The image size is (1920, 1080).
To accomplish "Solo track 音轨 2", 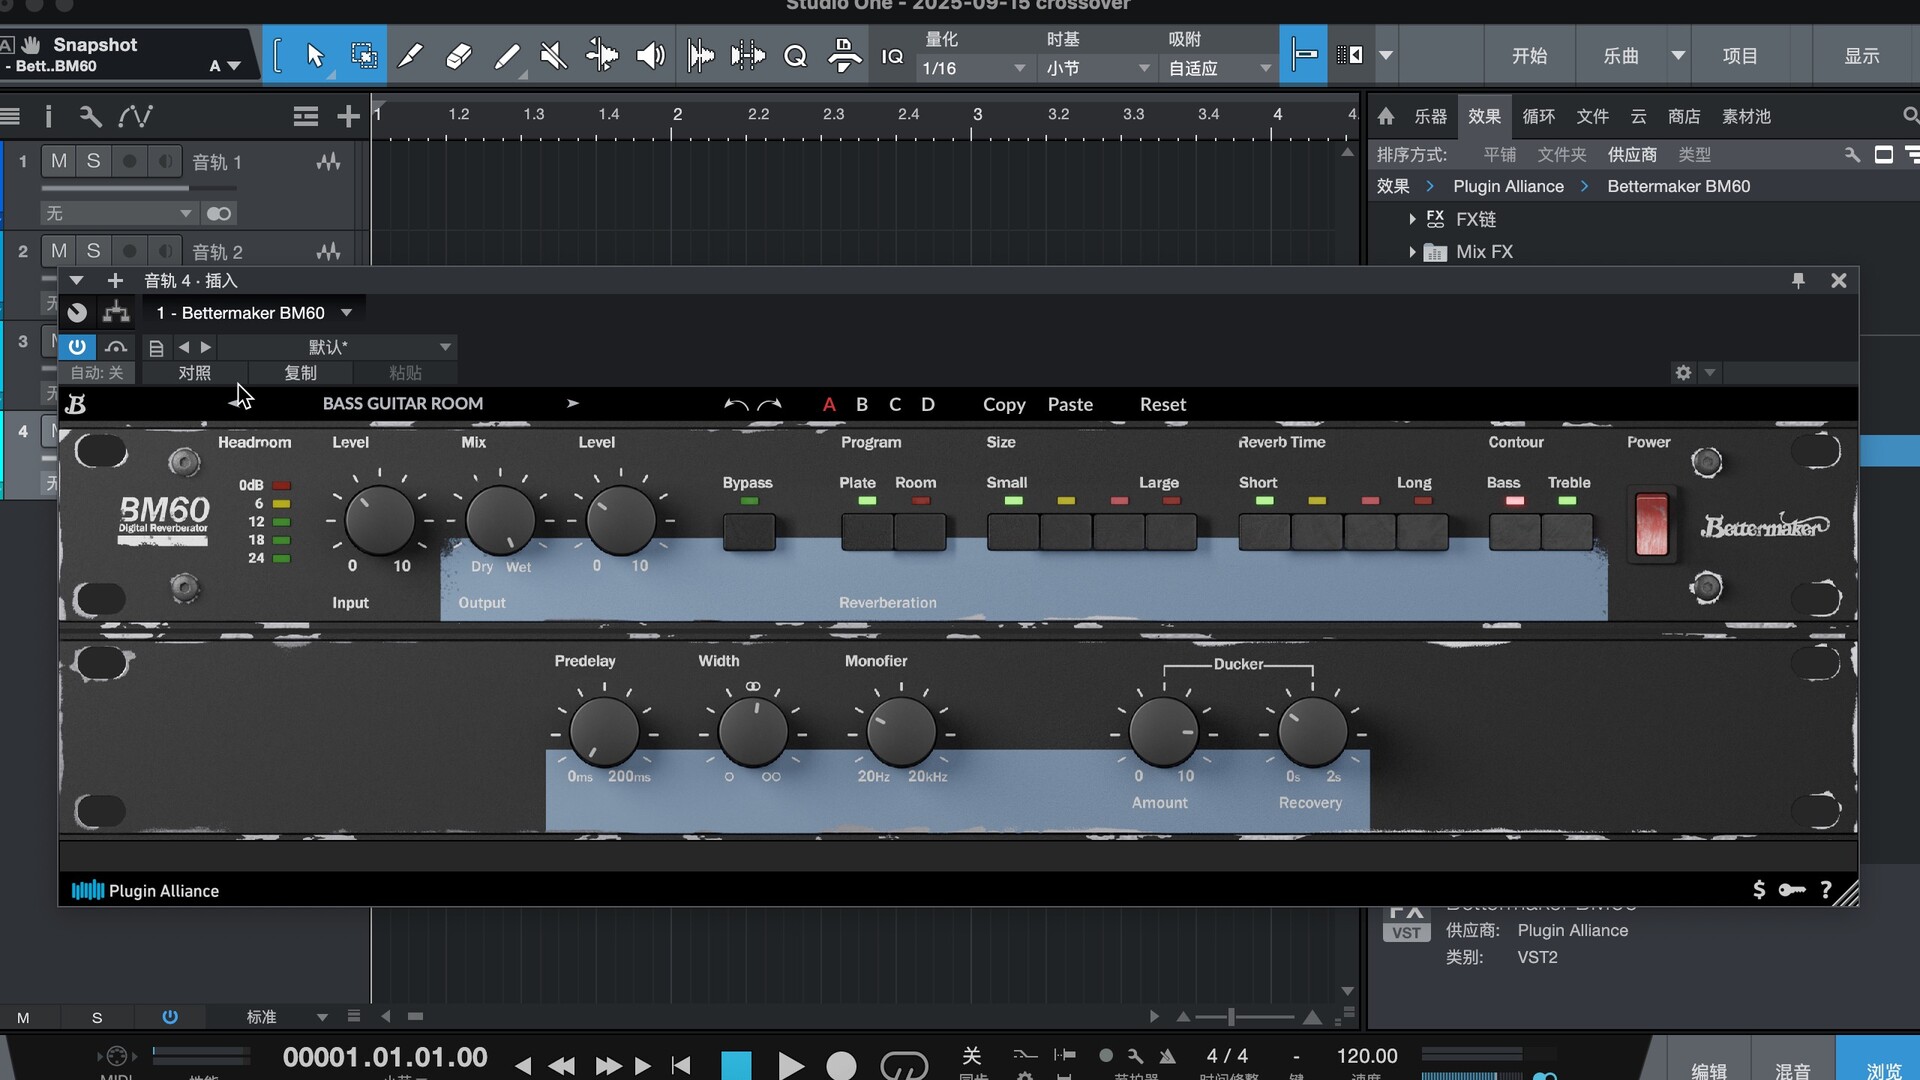I will pyautogui.click(x=93, y=251).
